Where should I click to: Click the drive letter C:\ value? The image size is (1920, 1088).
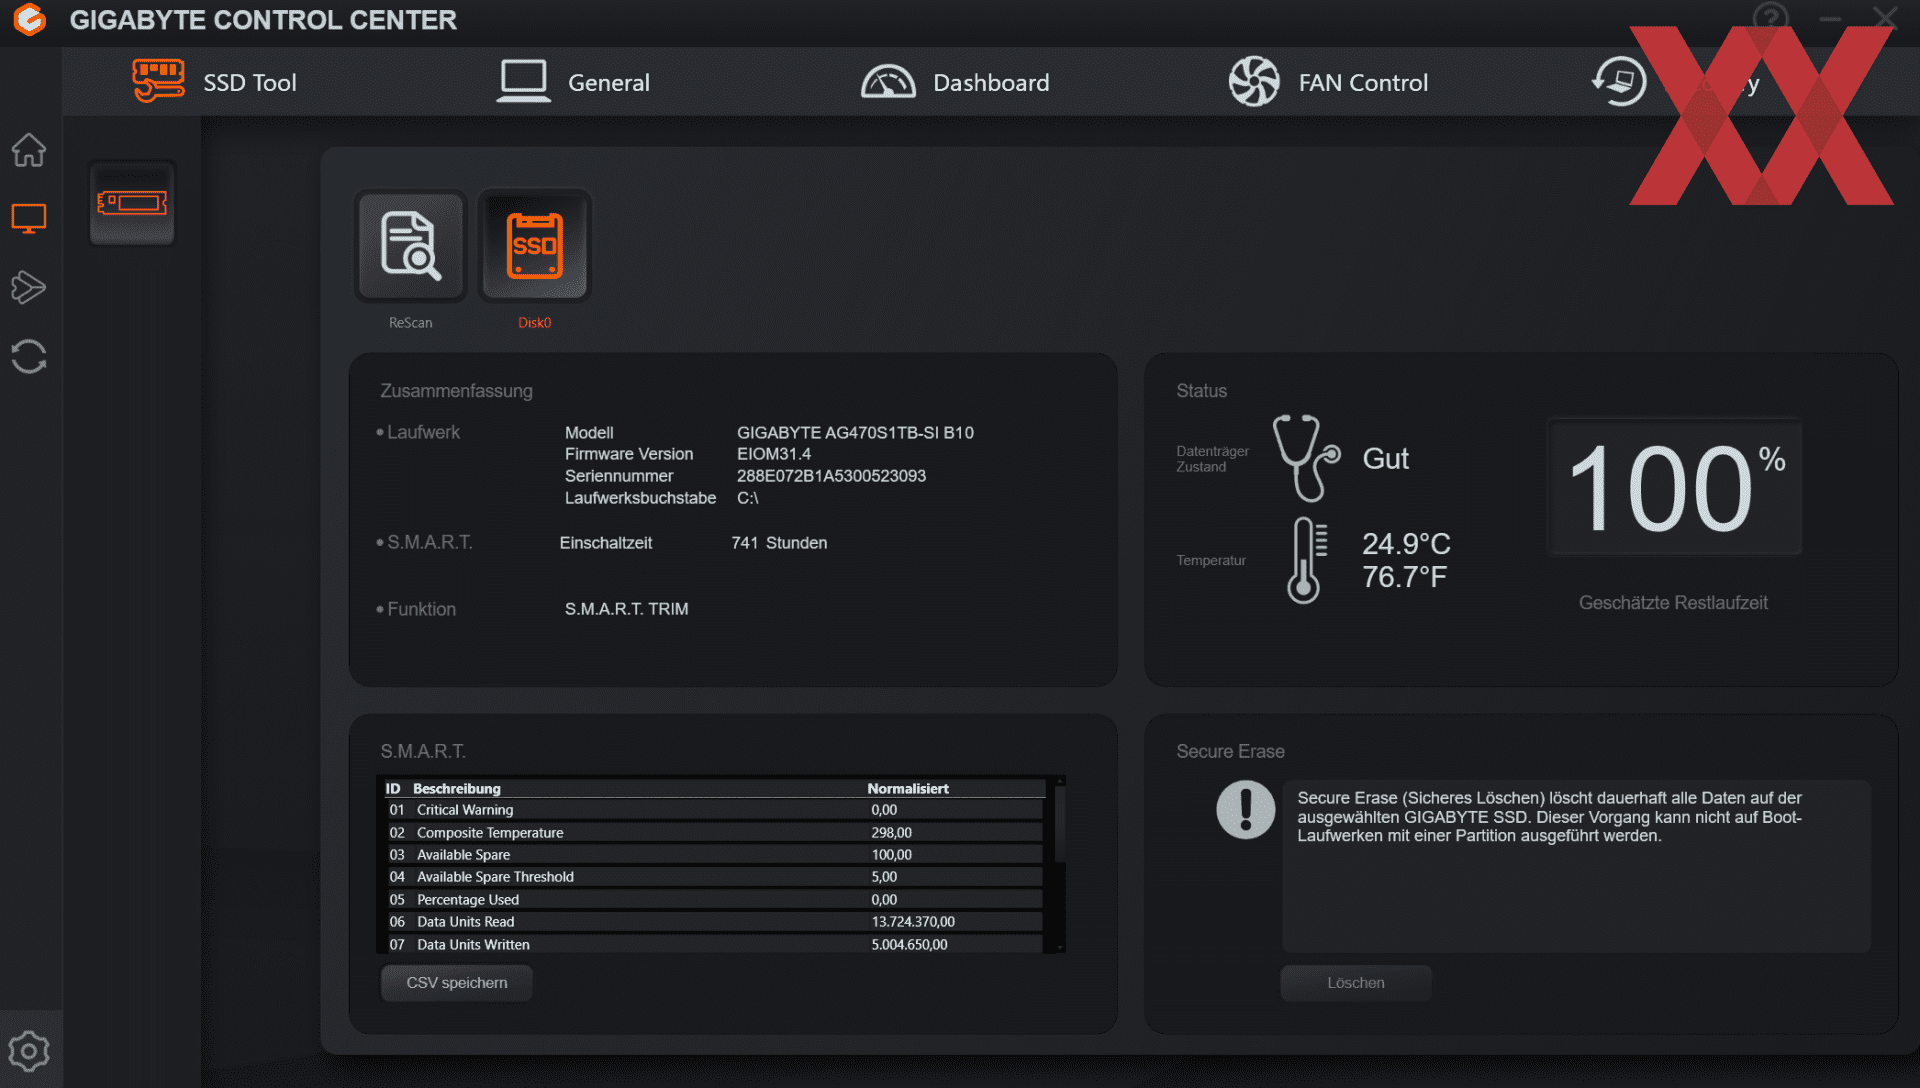[x=747, y=498]
